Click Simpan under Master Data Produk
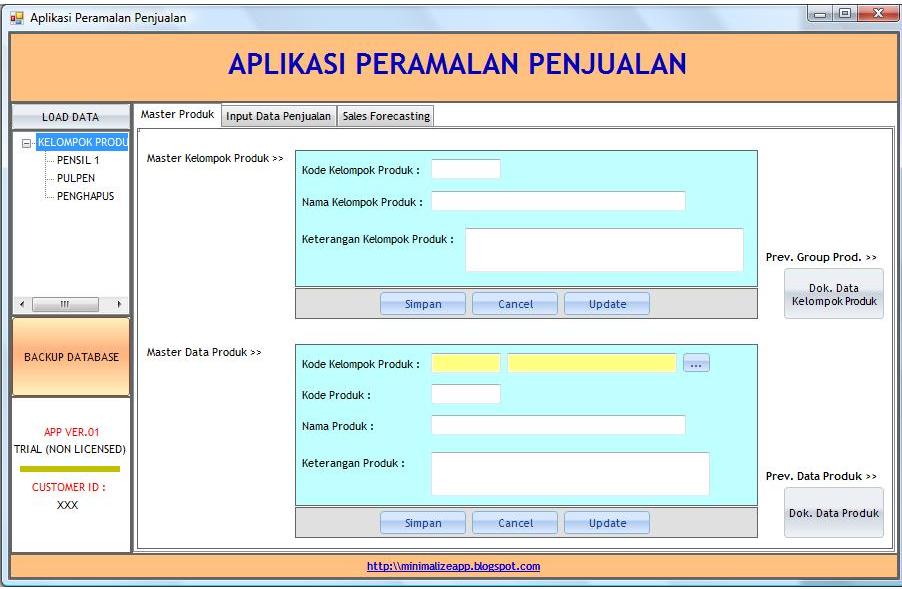Screen dimensions: 902x589 (x=422, y=522)
